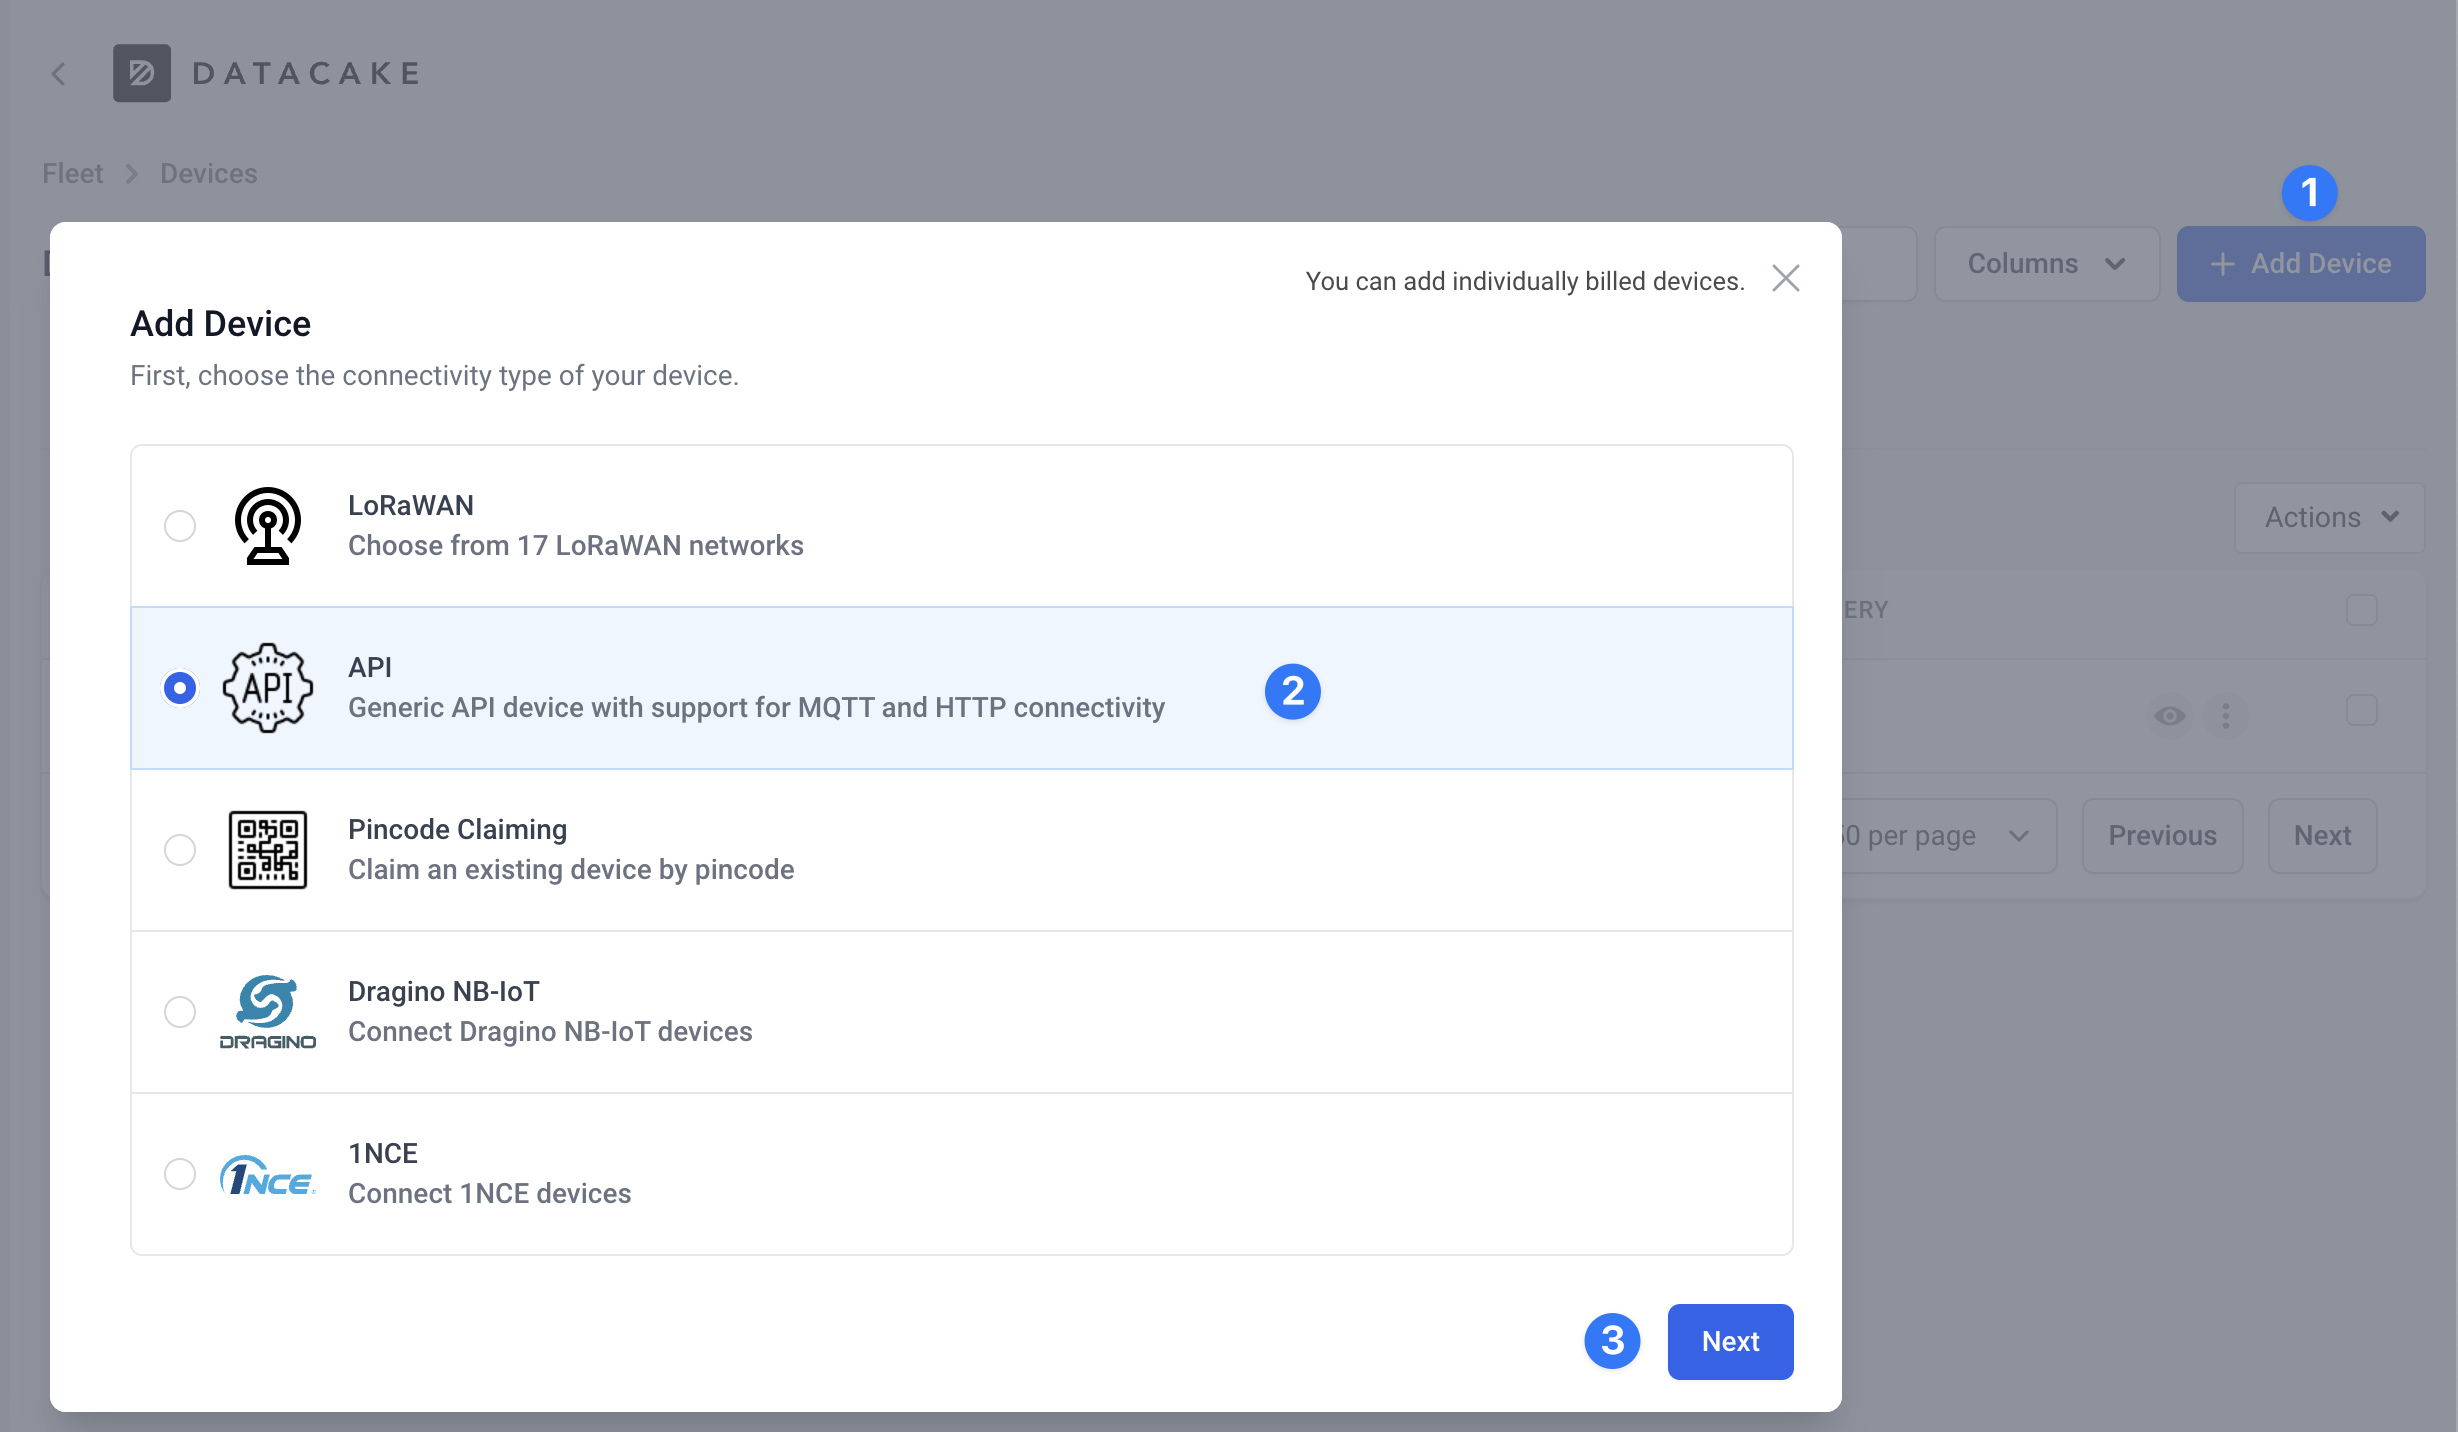Click the LoRaWAN antenna icon
The height and width of the screenshot is (1432, 2458).
click(267, 526)
